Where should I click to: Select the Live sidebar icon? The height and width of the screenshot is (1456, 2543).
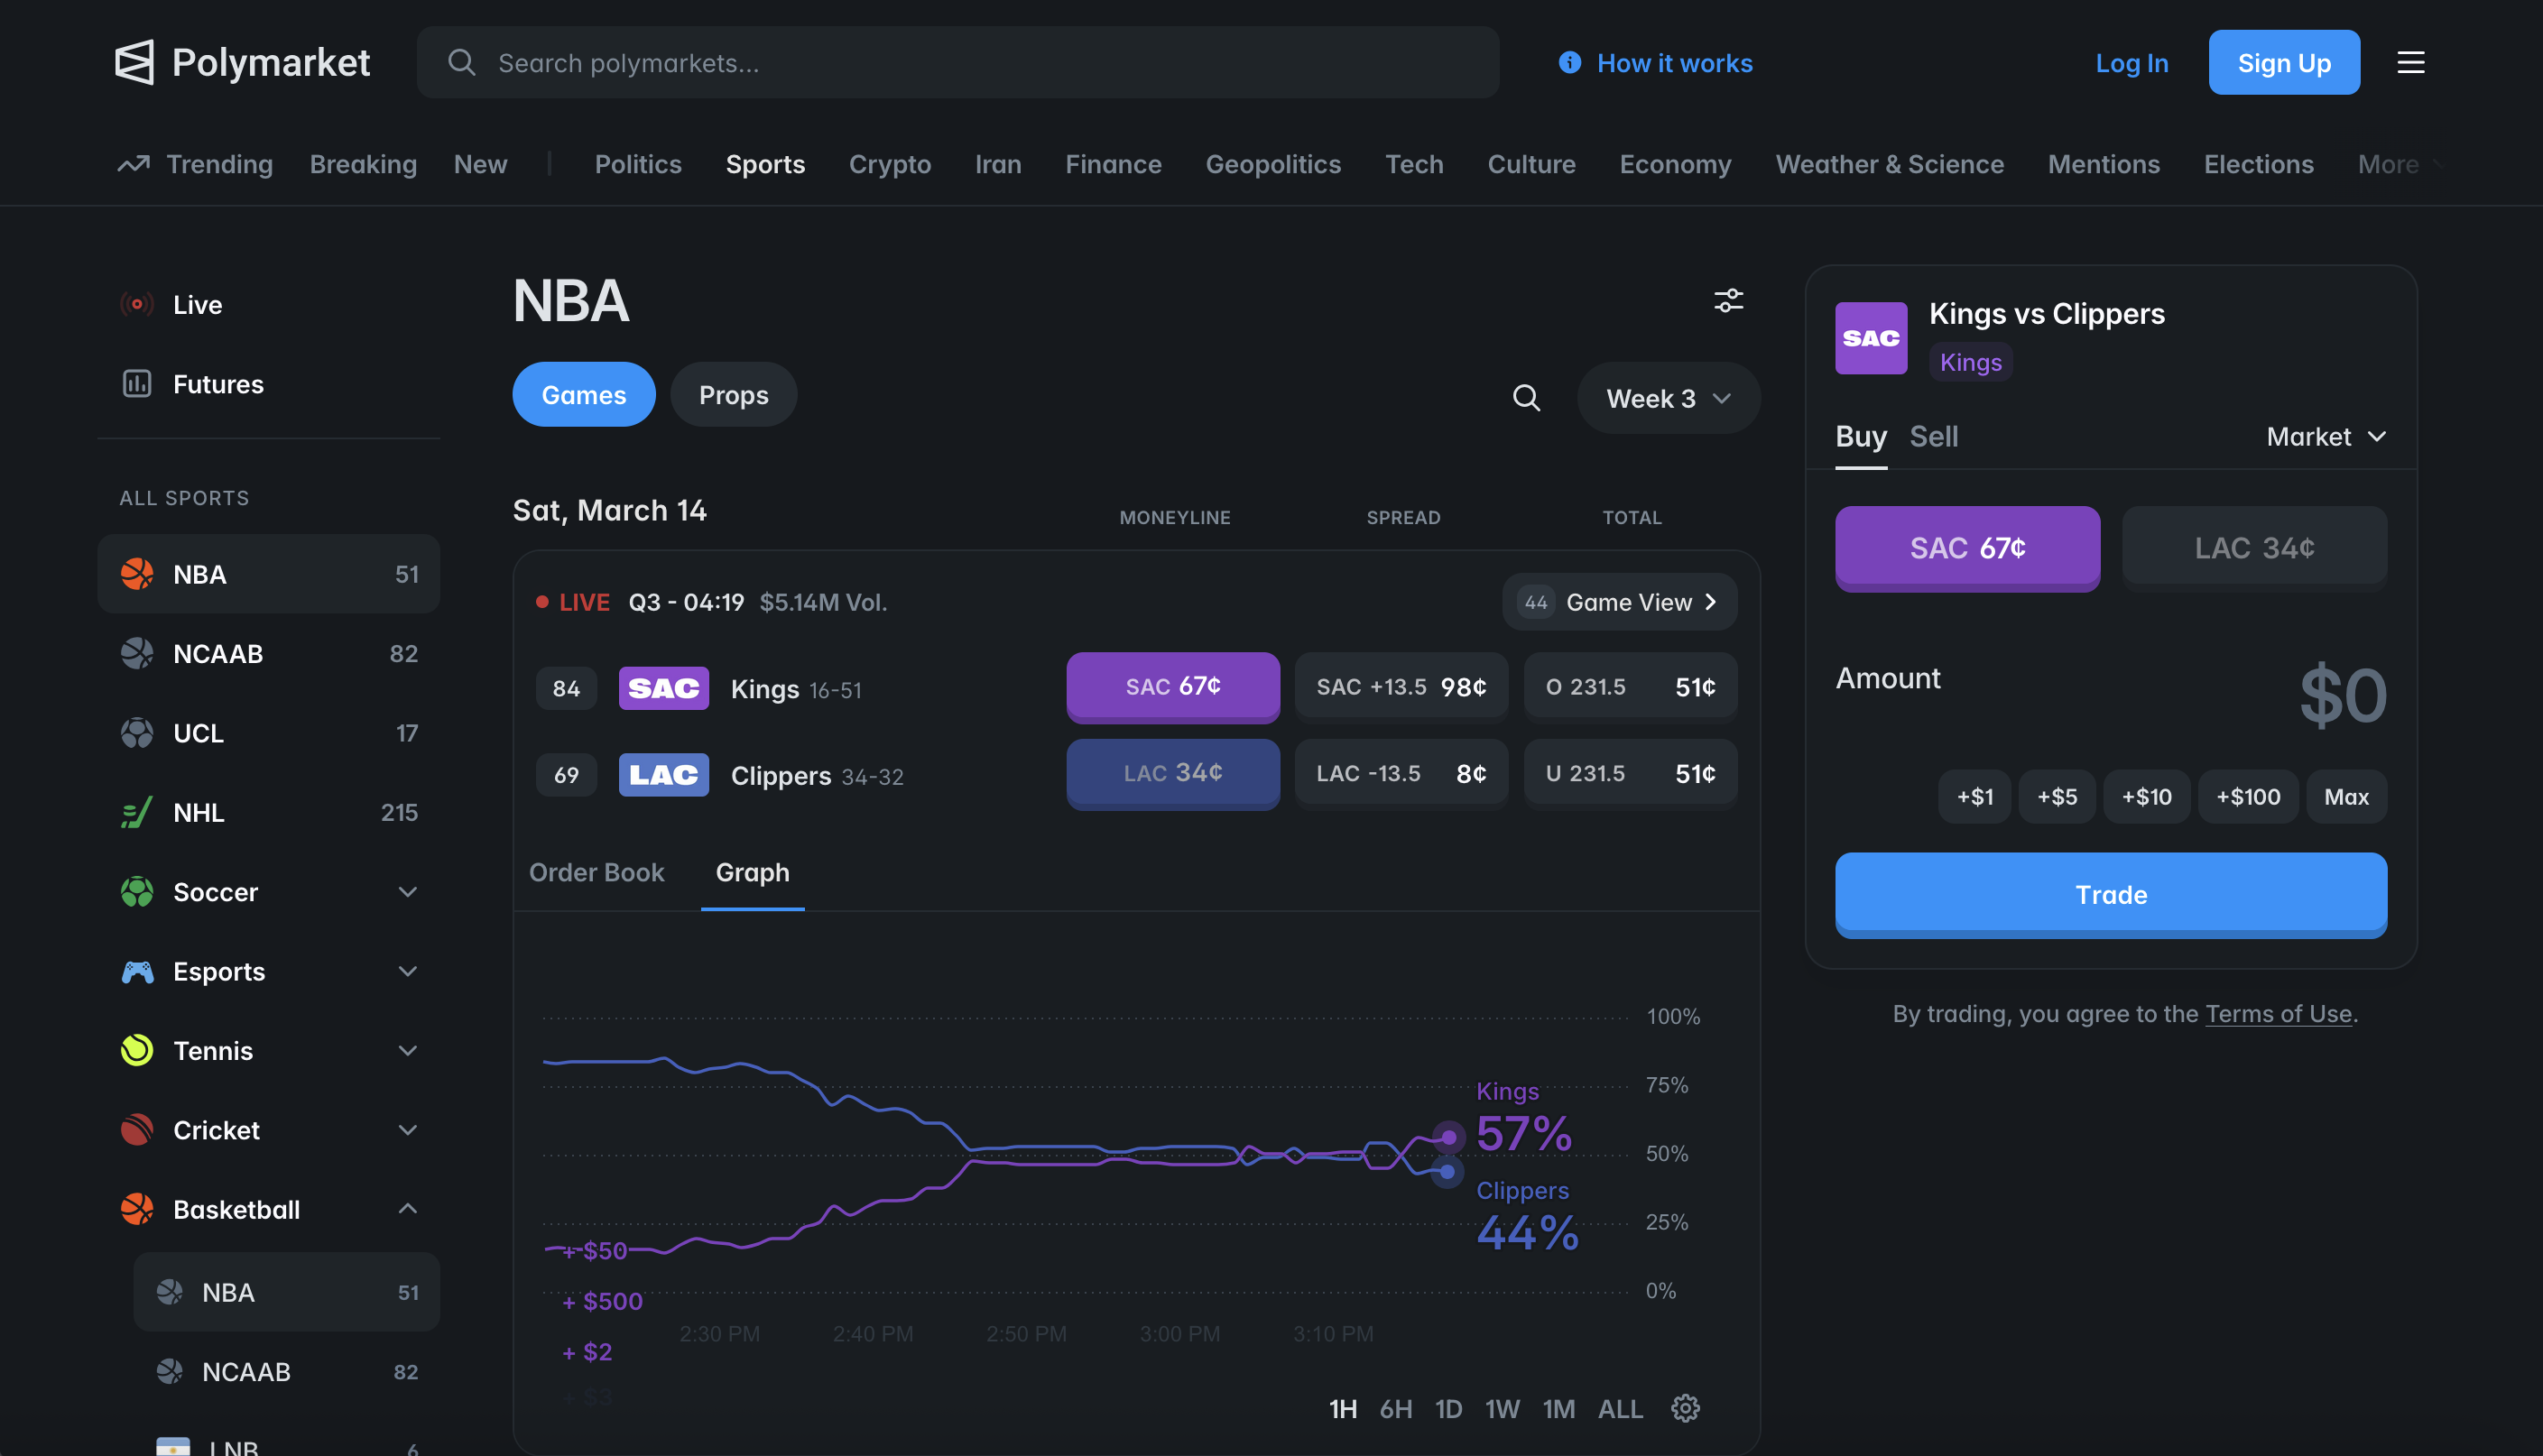click(137, 304)
